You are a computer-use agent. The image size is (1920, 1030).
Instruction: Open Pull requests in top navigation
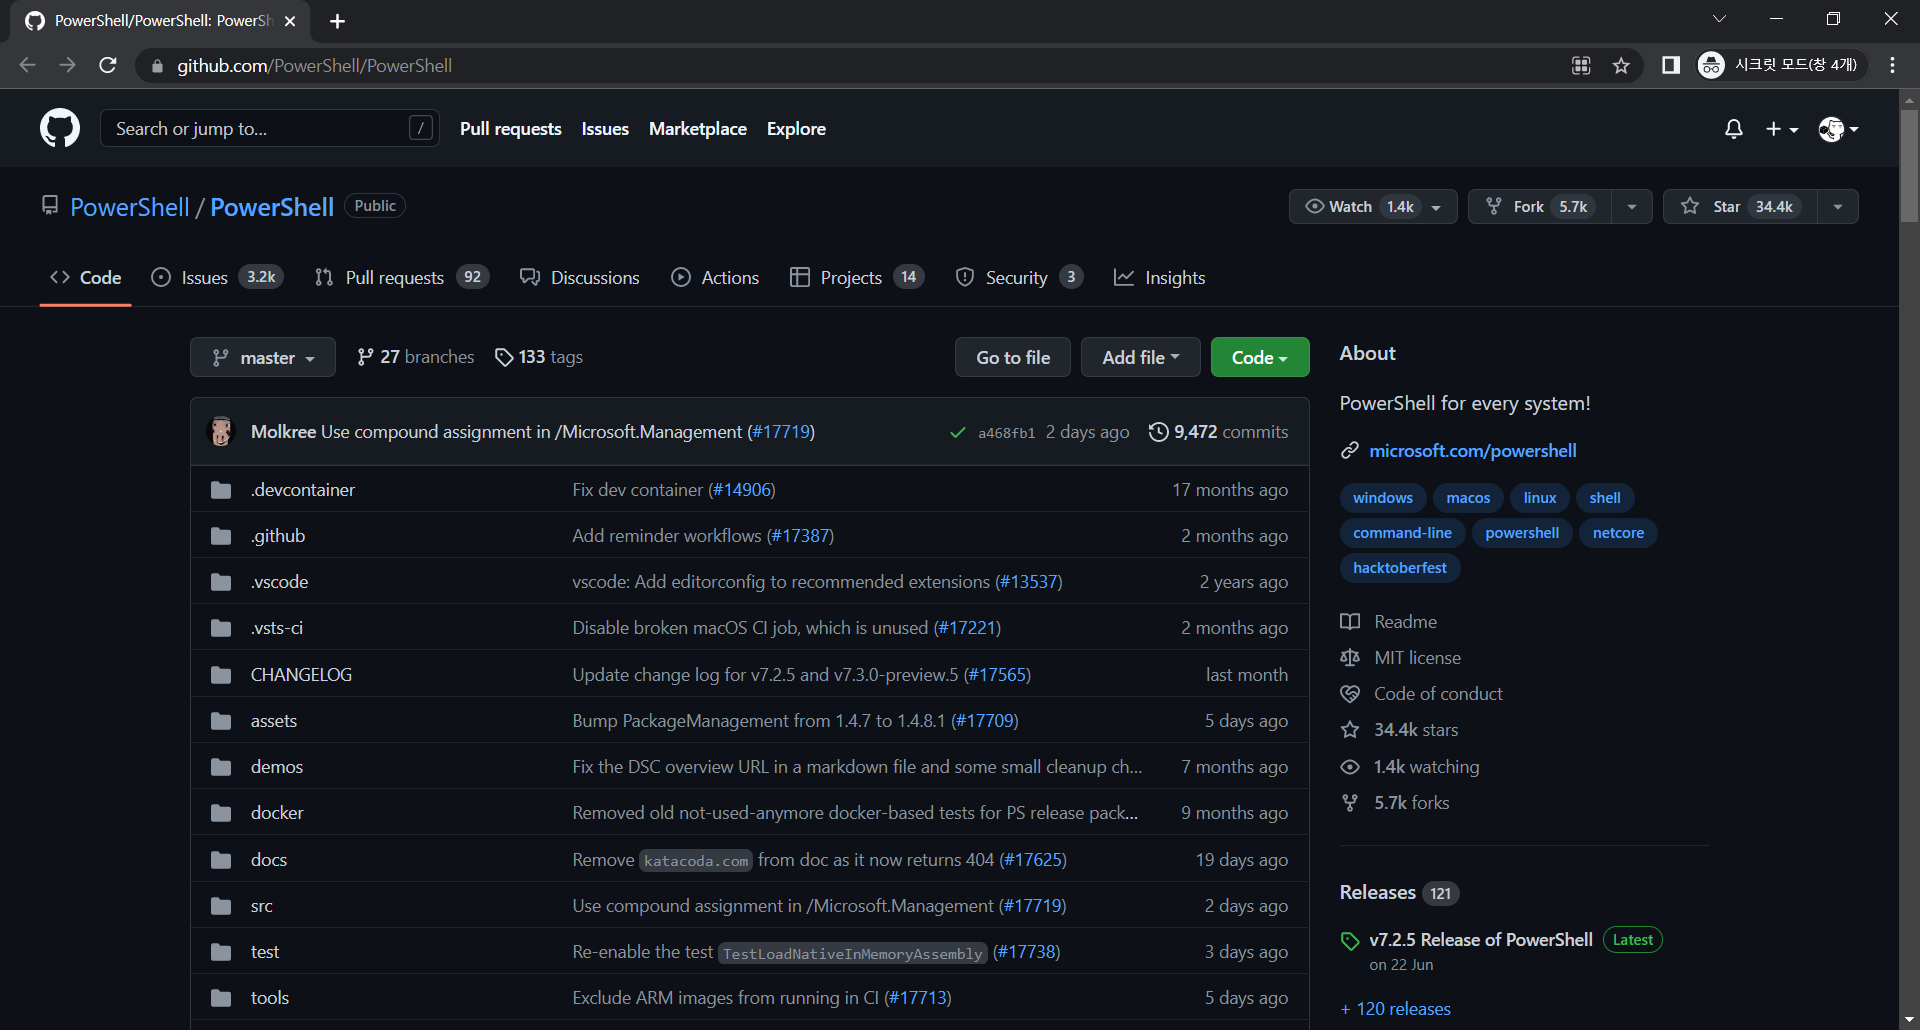pyautogui.click(x=510, y=129)
